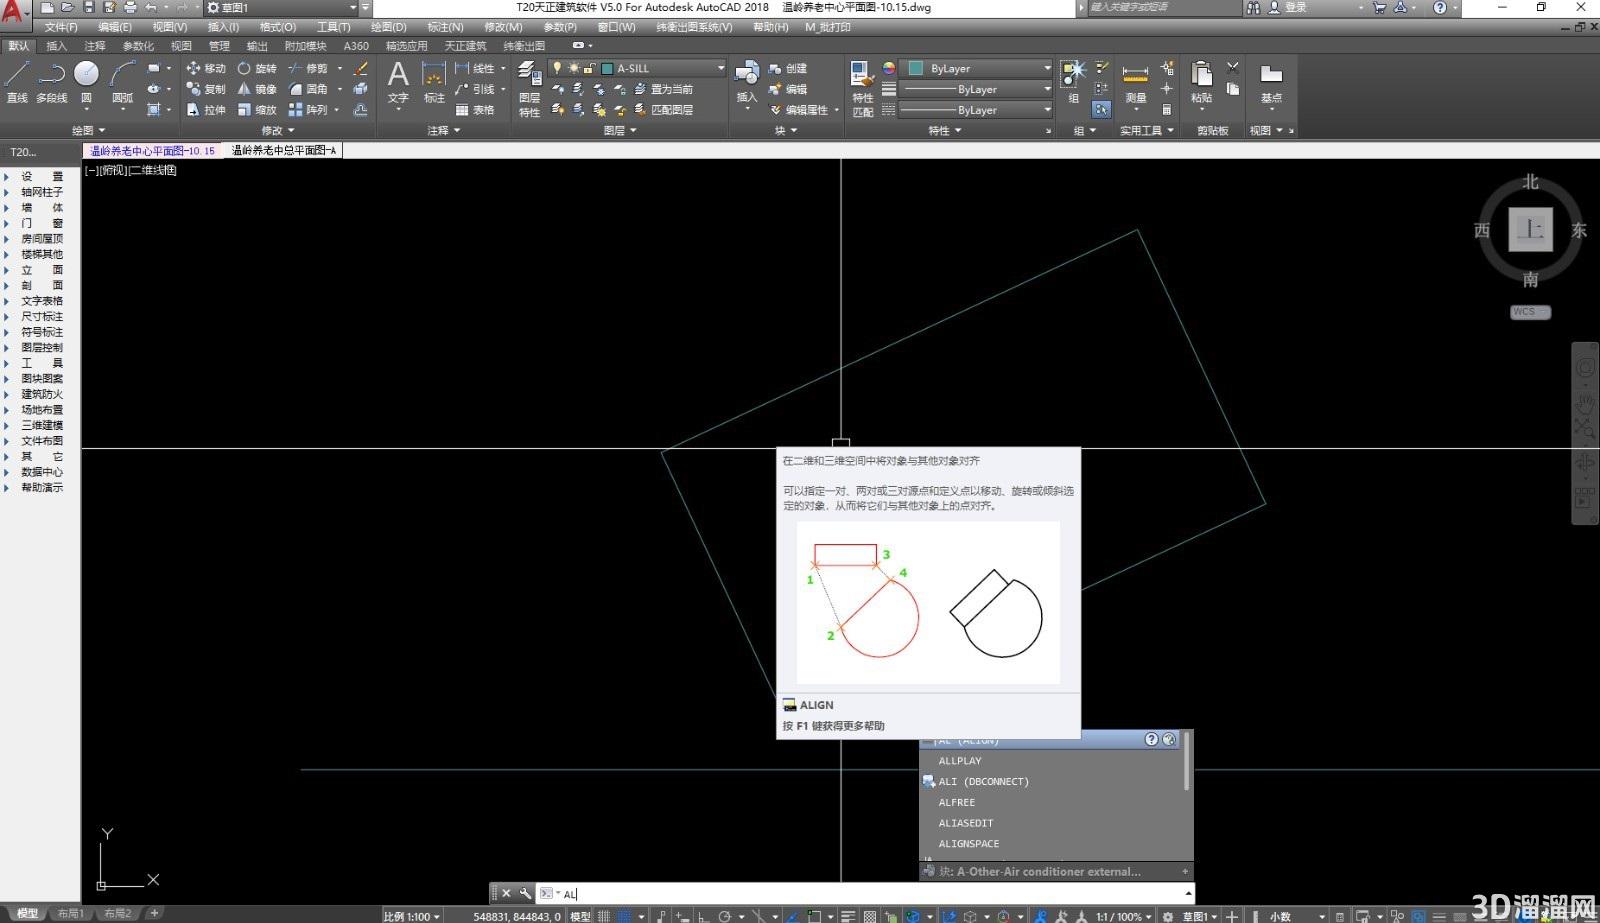Click the Trim (修剪) tool
Image resolution: width=1600 pixels, height=923 pixels.
tap(308, 68)
